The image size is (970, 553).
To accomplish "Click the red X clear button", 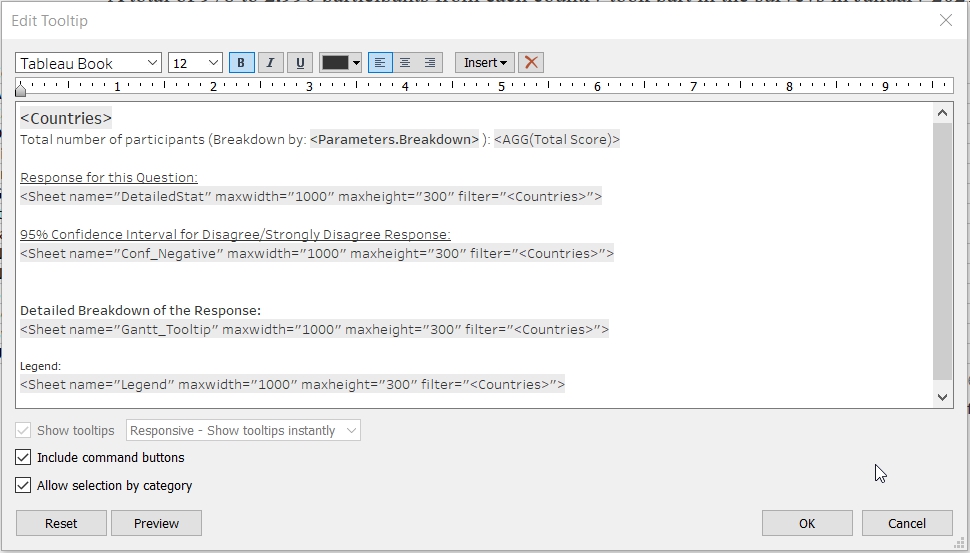I will coord(532,63).
